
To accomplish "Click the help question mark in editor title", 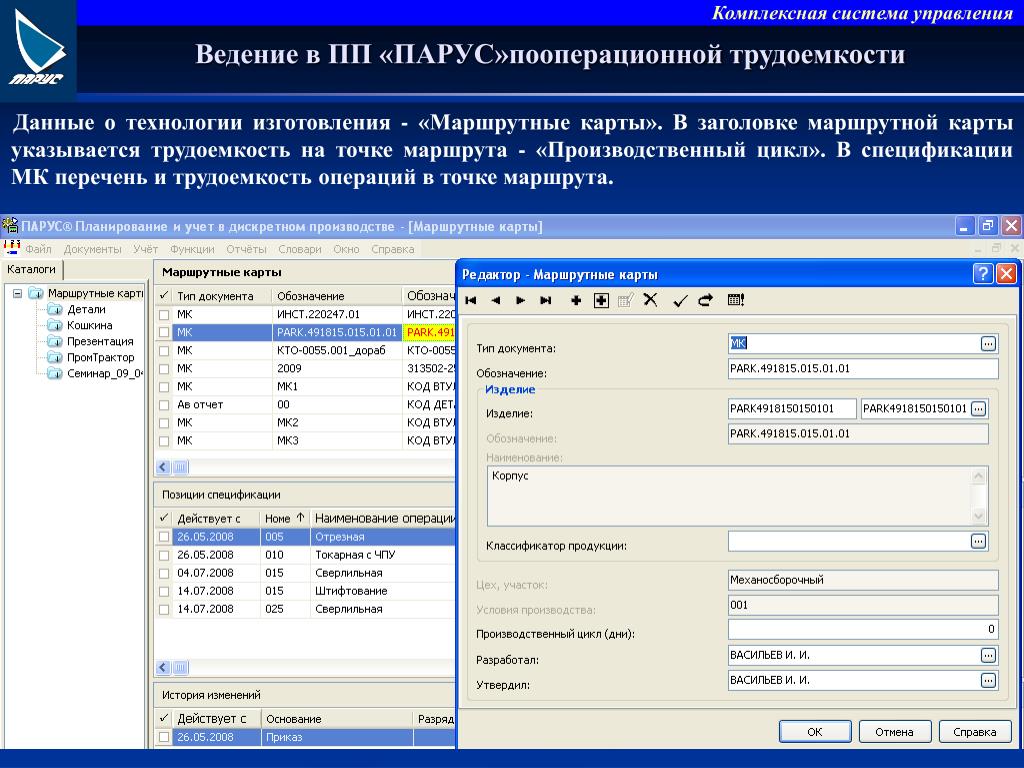I will coord(982,274).
